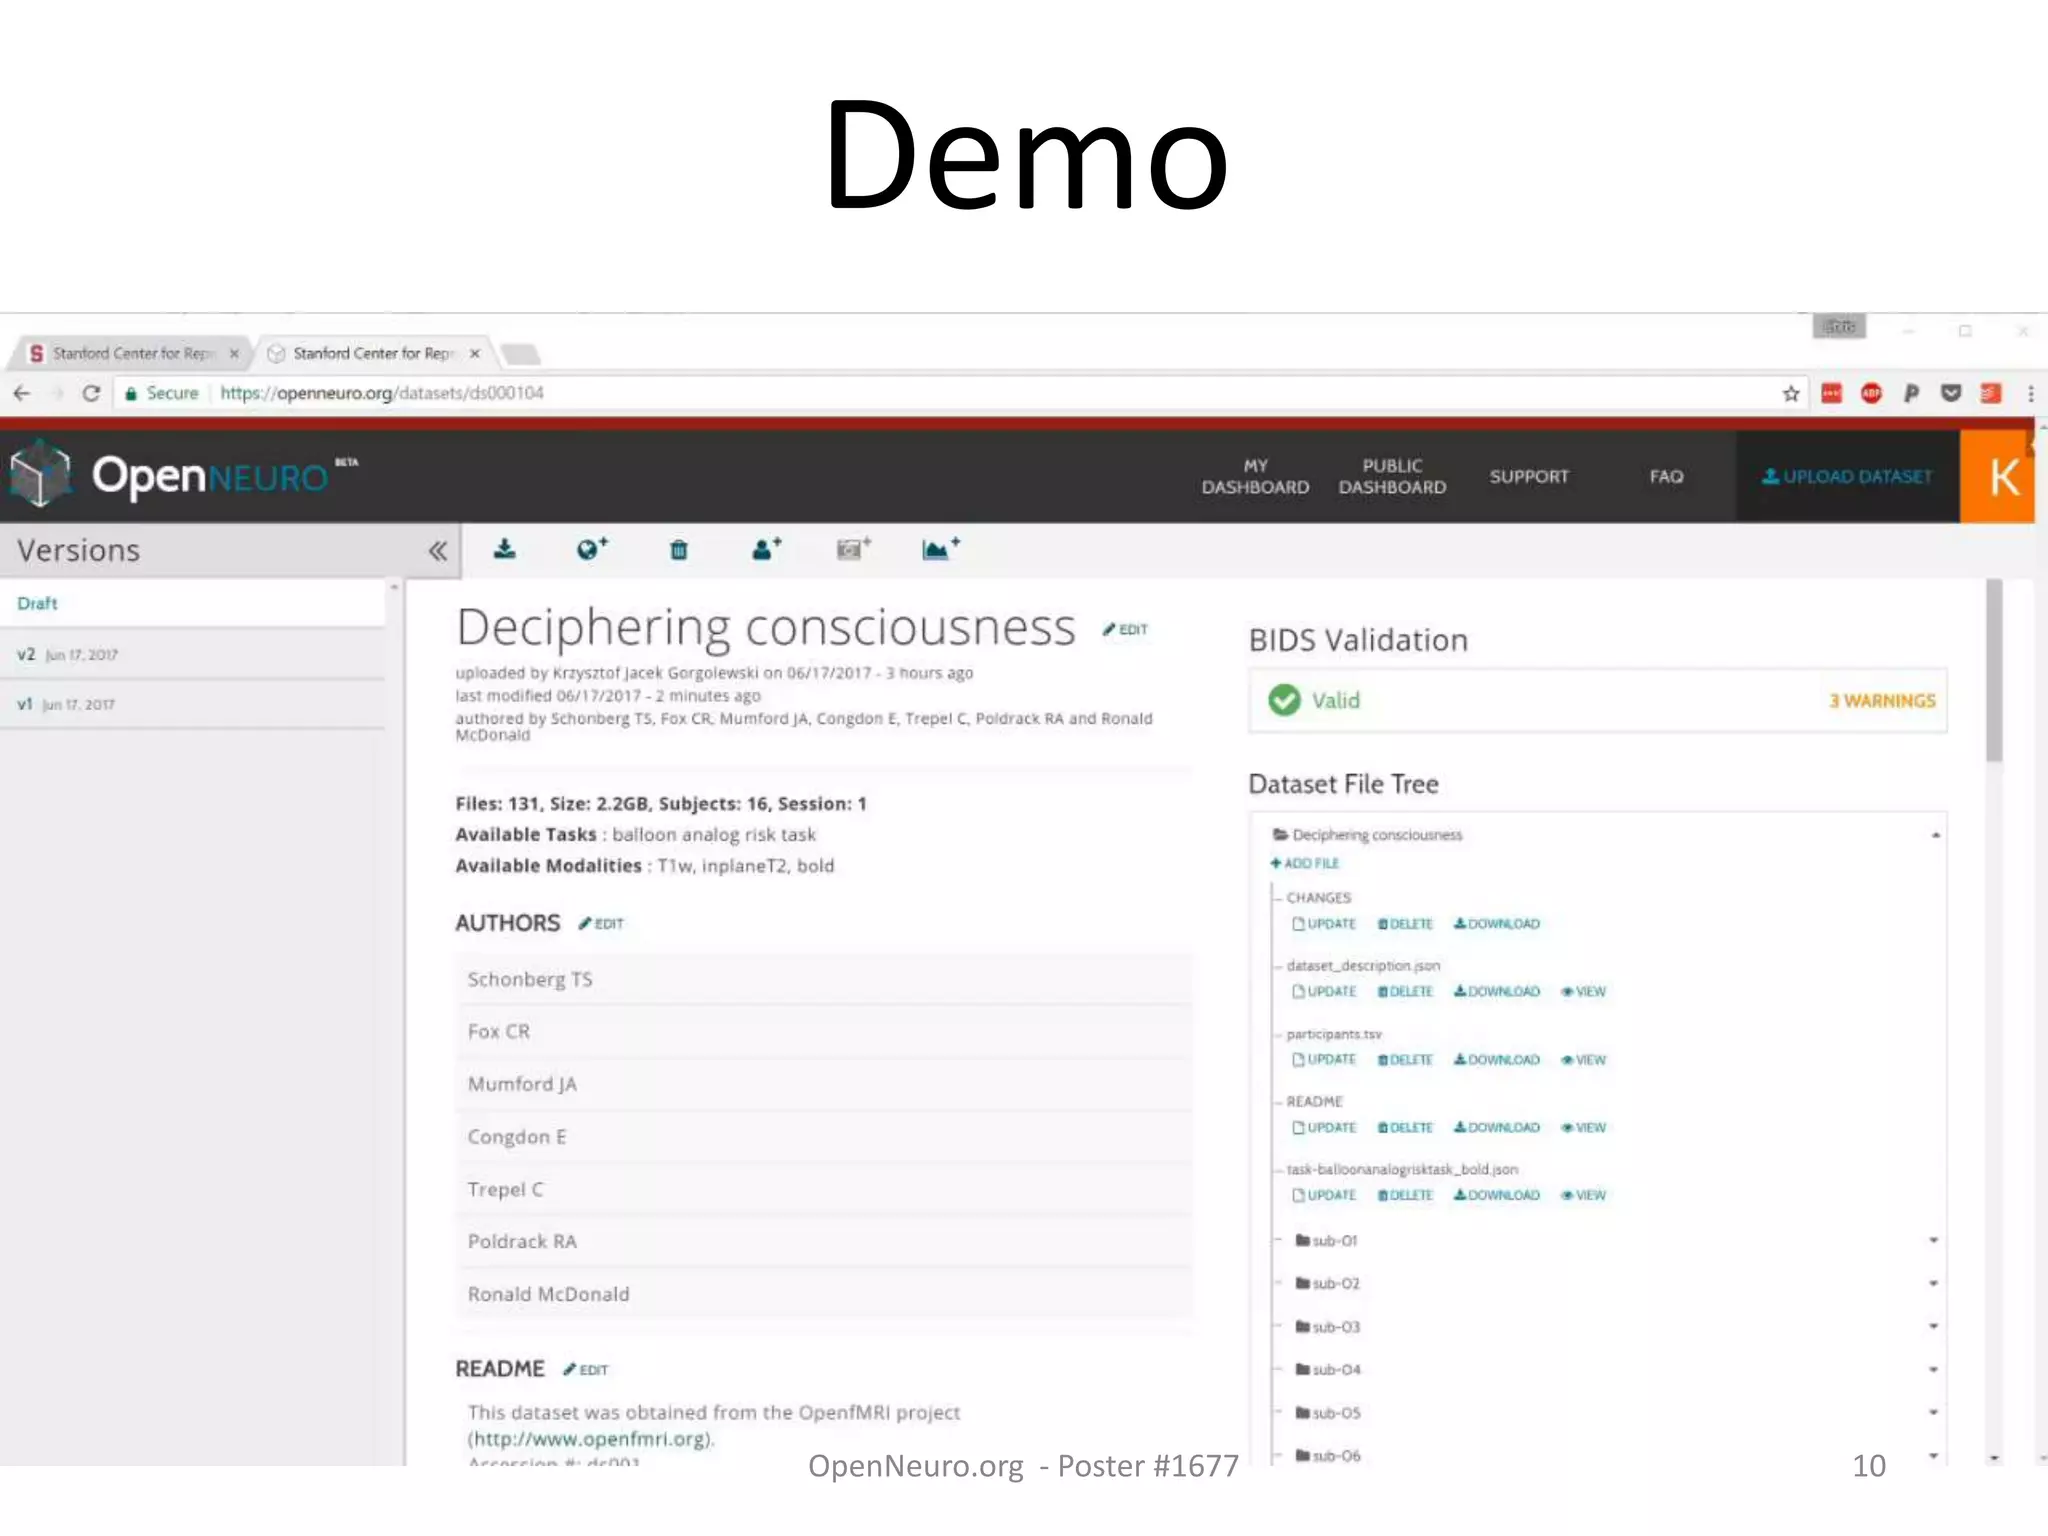
Task: Click the download dataset toolbar icon
Action: [x=505, y=549]
